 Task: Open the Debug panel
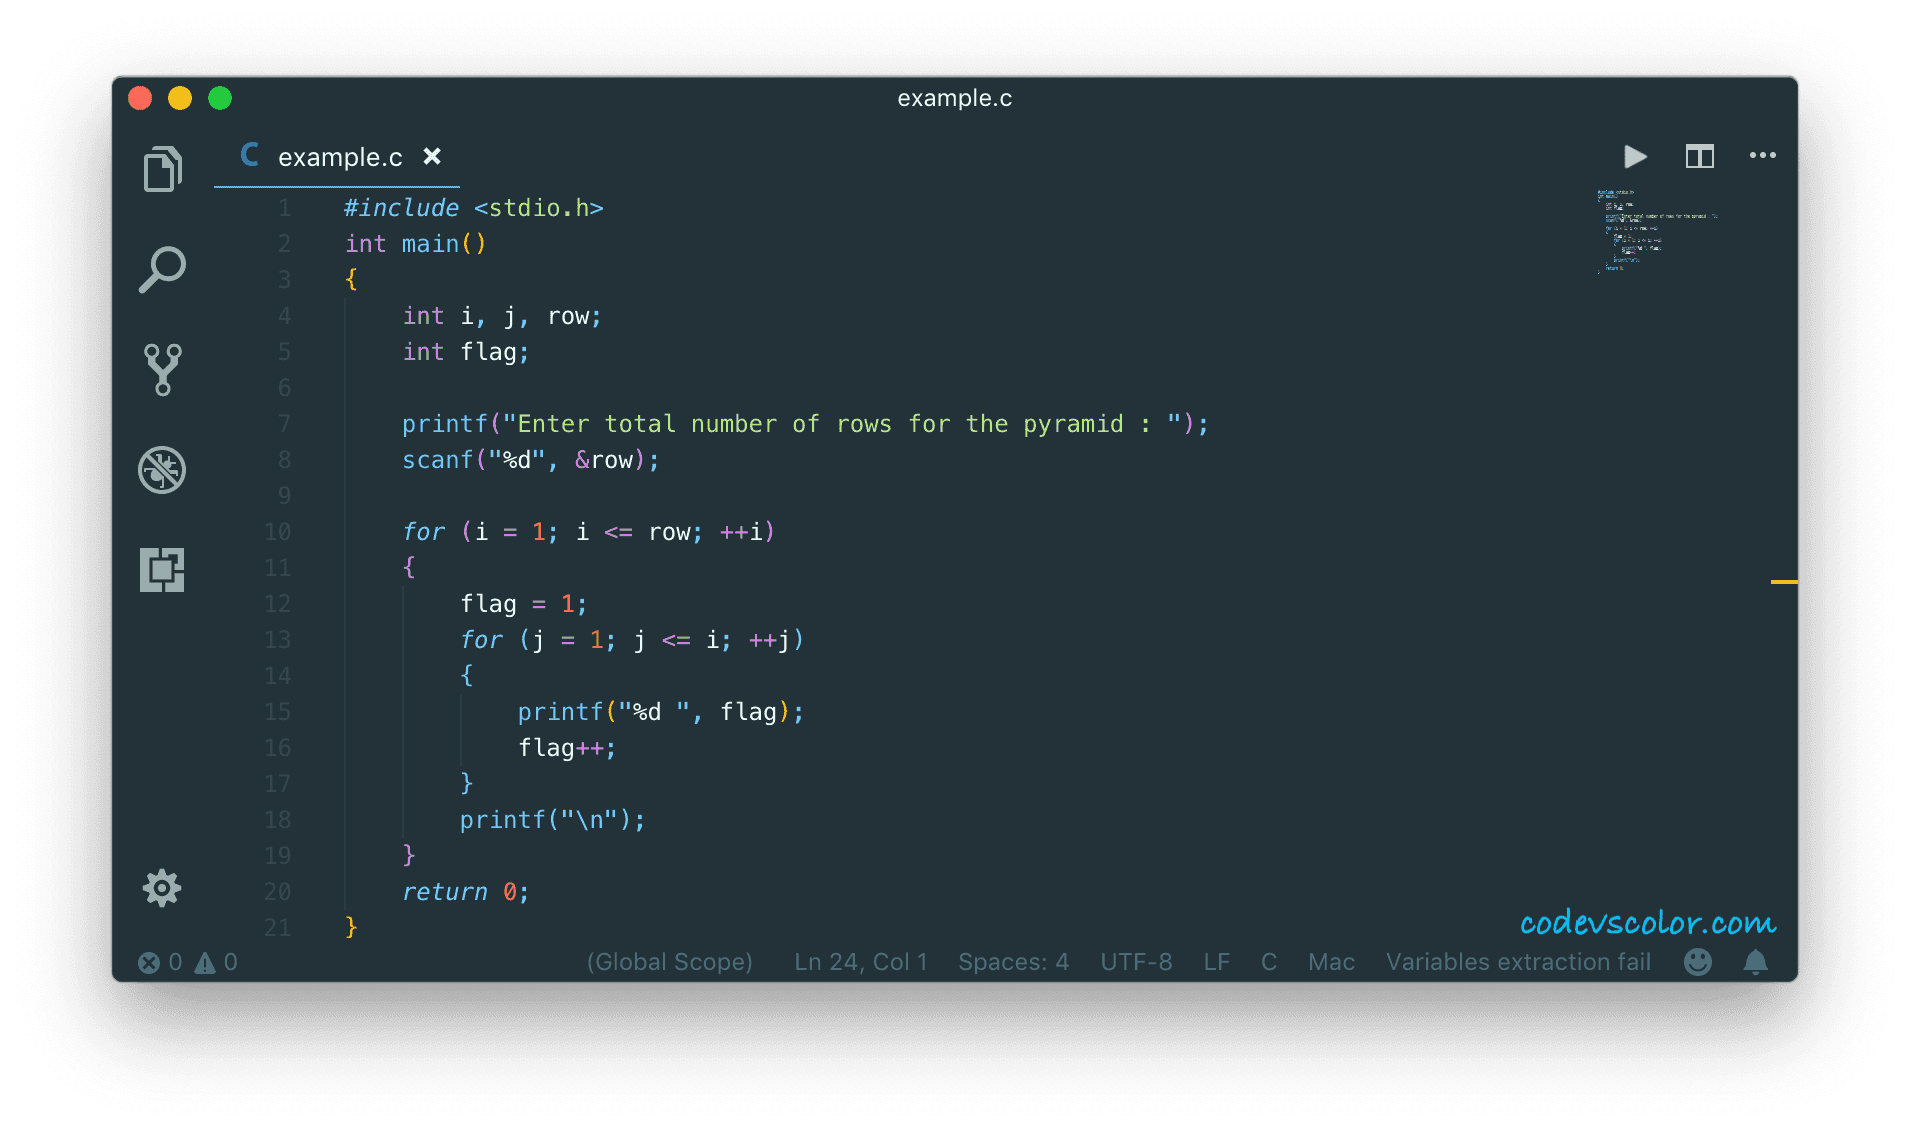pos(162,469)
